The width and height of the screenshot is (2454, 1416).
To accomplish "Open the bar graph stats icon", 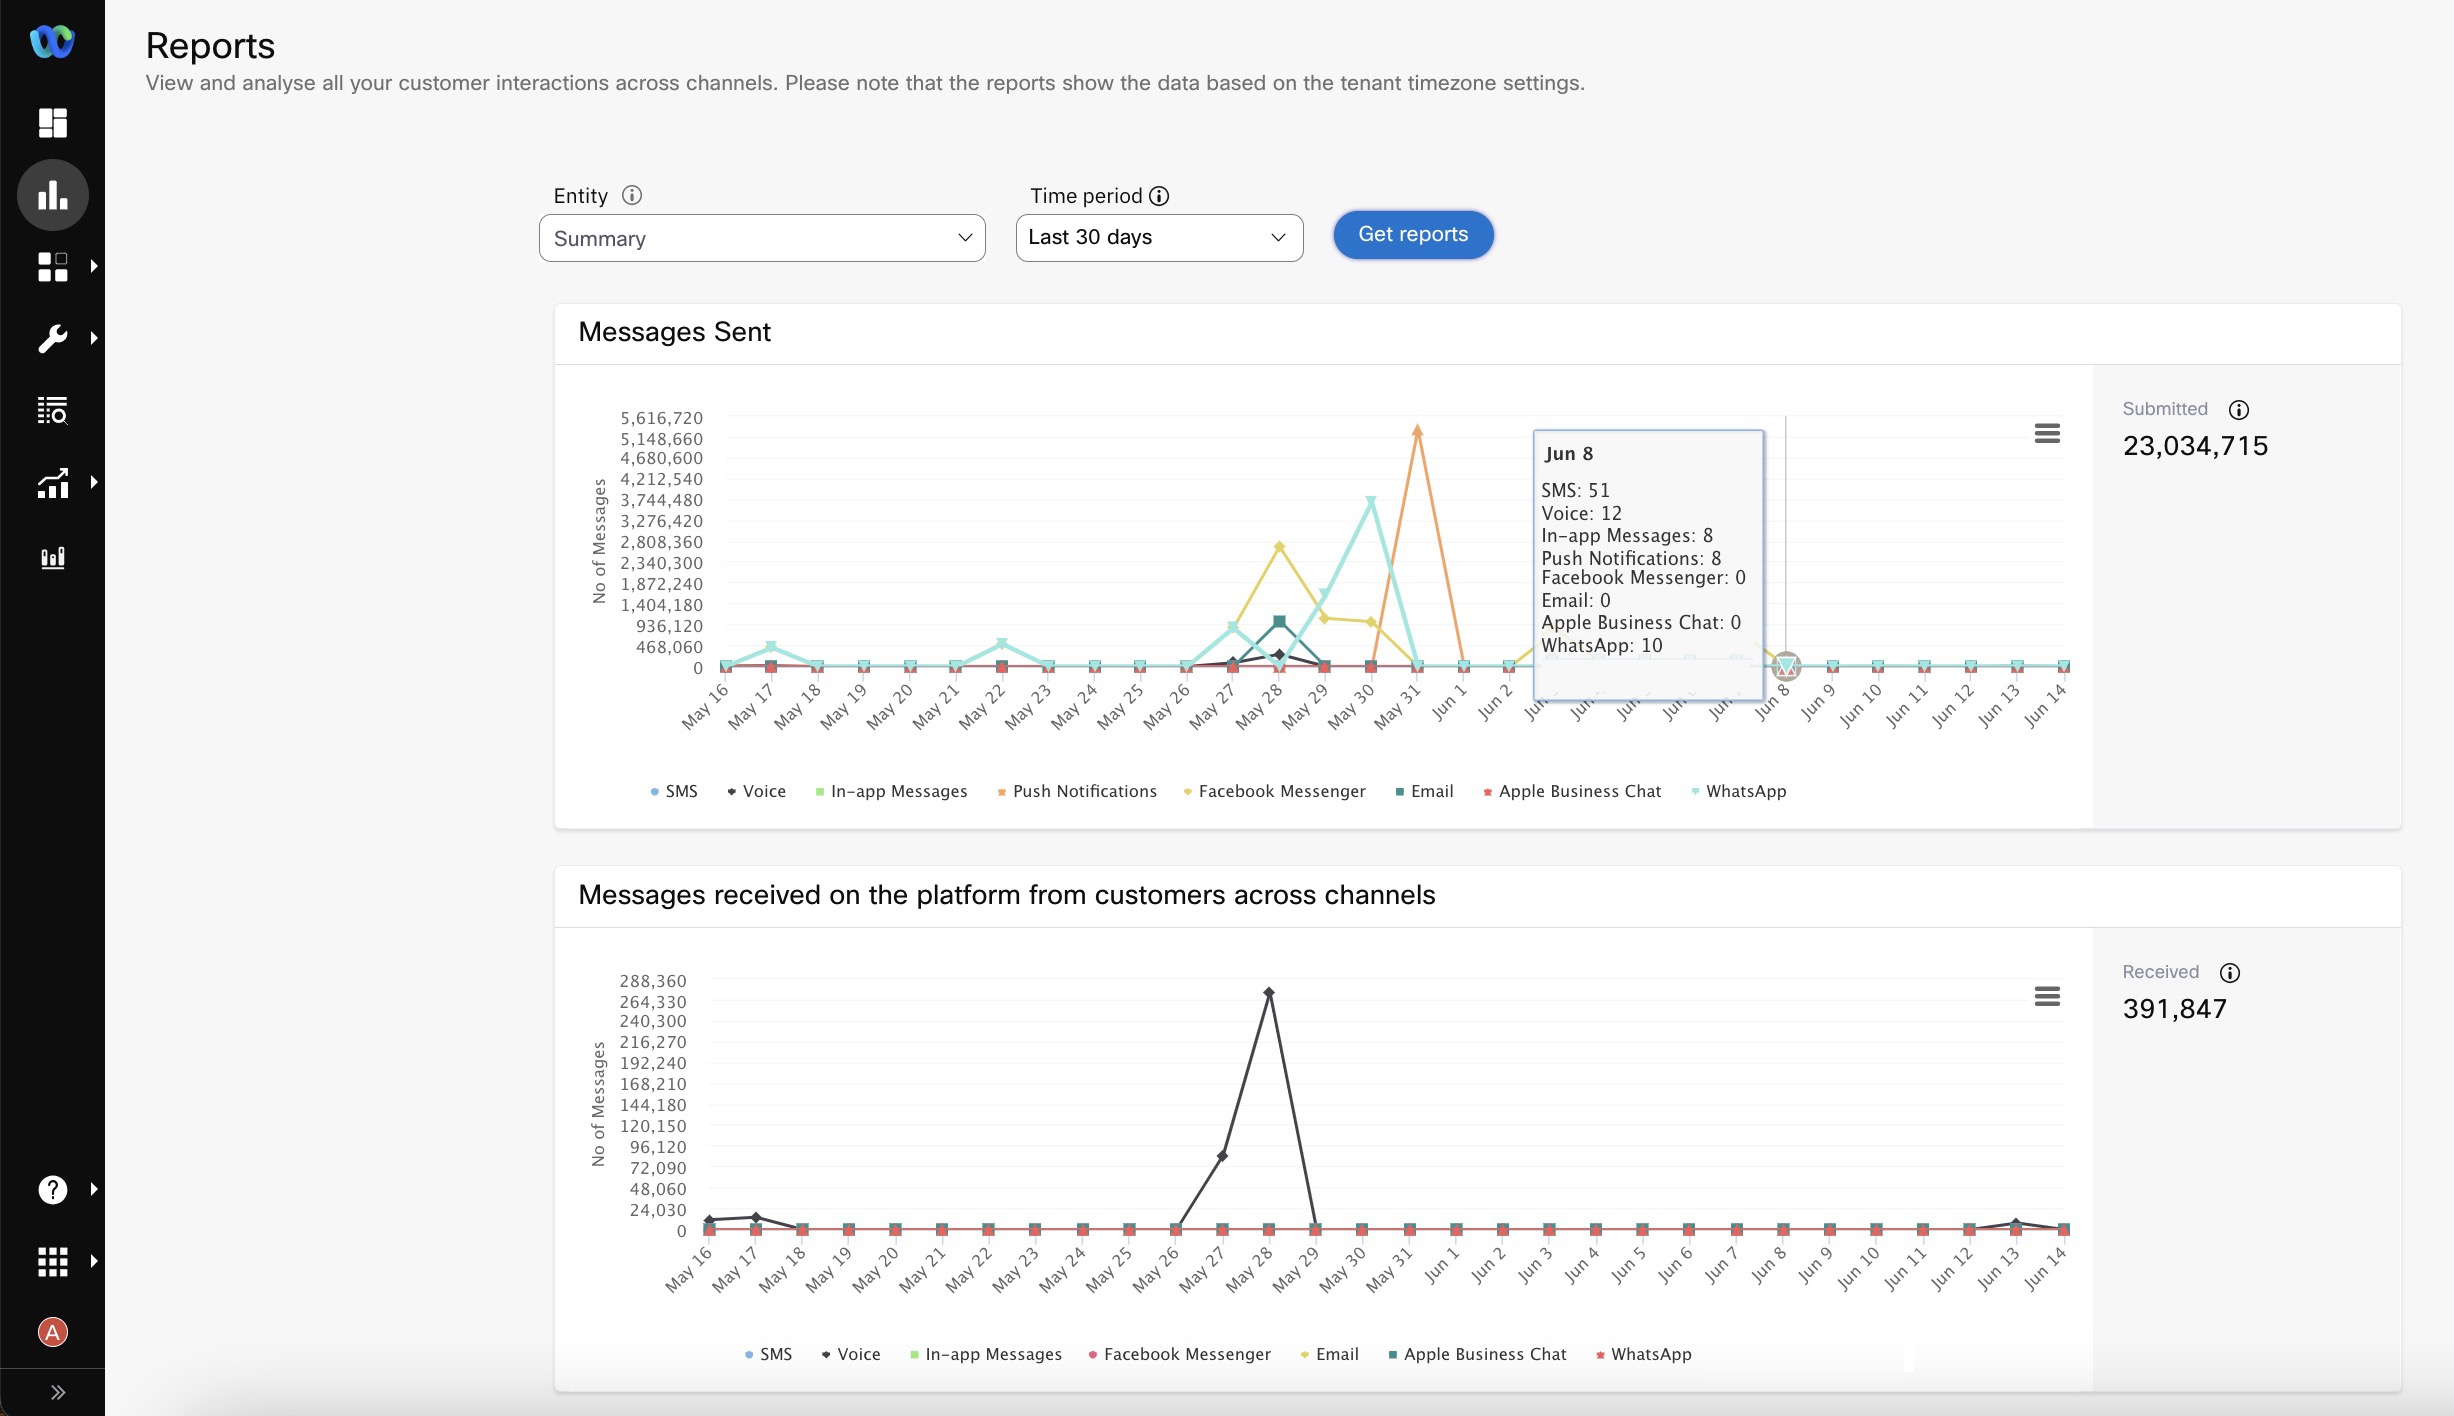I will coord(52,557).
